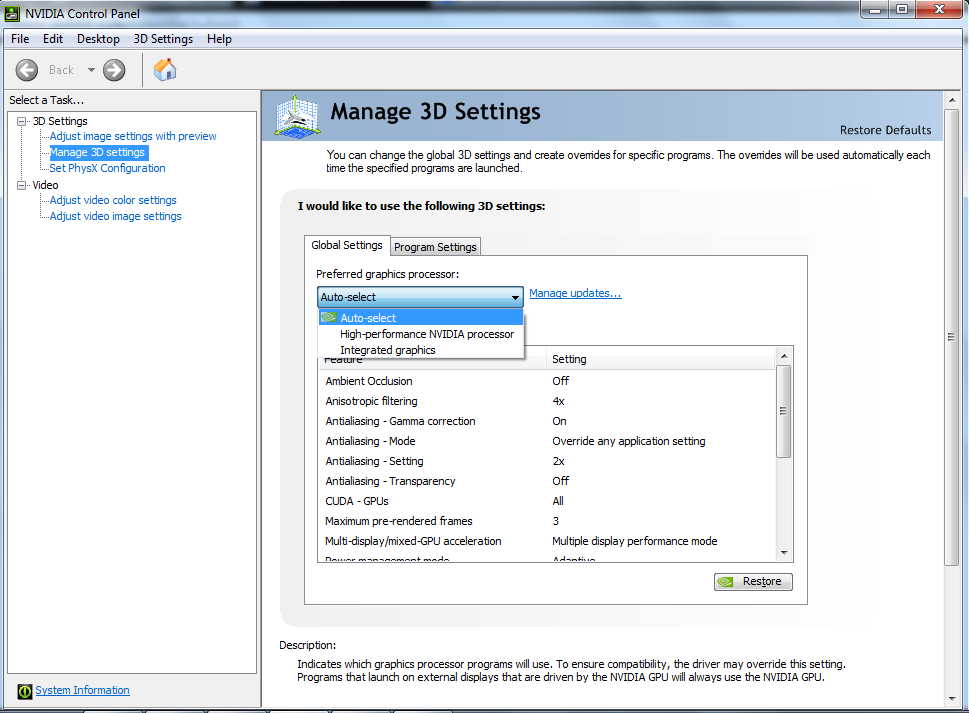The width and height of the screenshot is (969, 713).
Task: Open the 3D Settings menu
Action: 163,39
